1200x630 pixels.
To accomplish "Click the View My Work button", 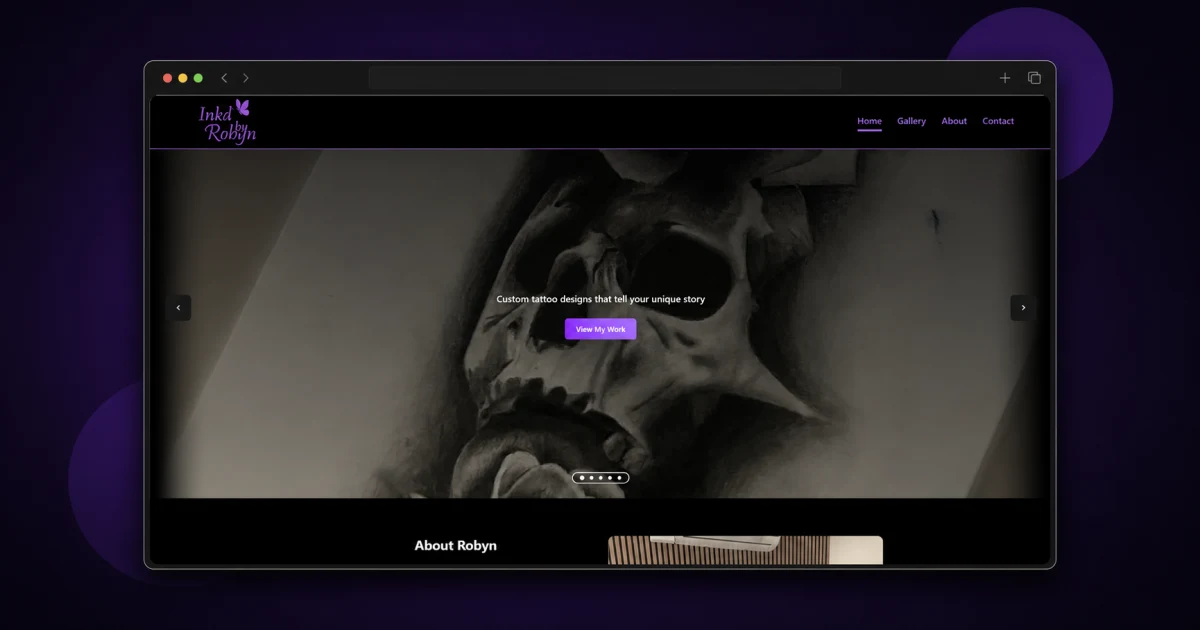I will (x=600, y=329).
